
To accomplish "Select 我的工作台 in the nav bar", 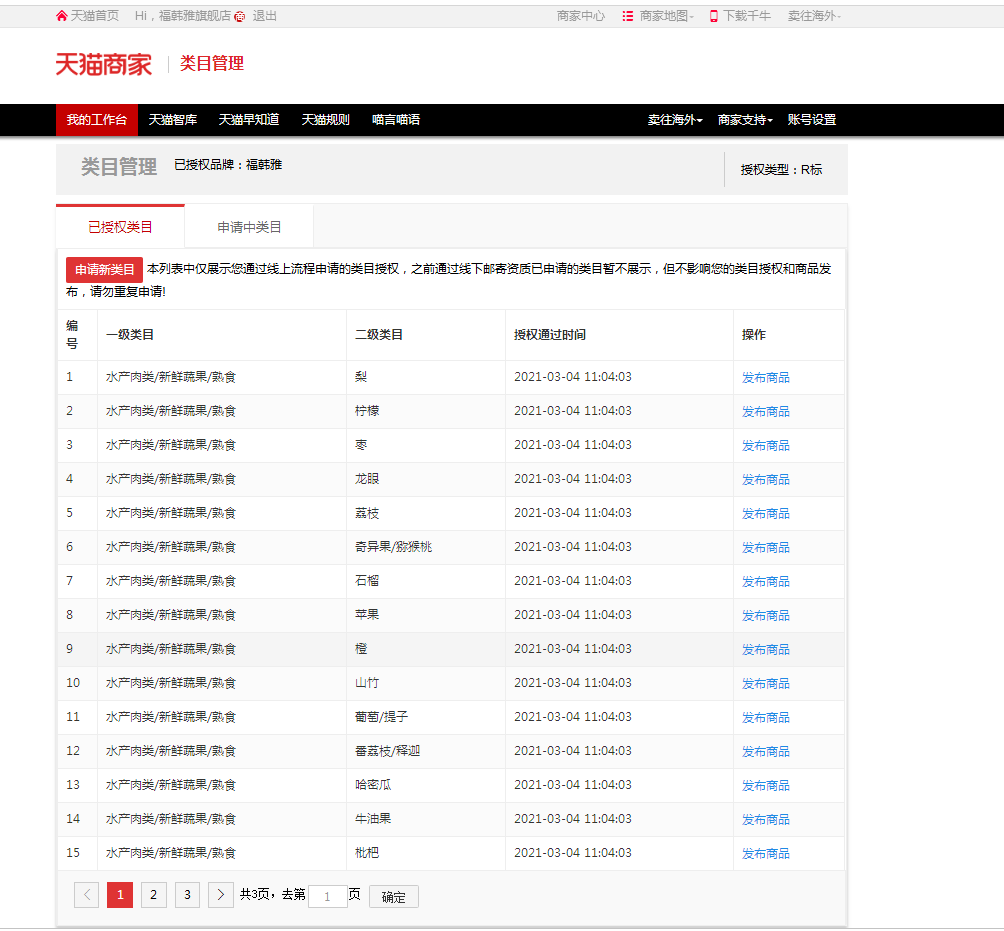I will pyautogui.click(x=97, y=120).
